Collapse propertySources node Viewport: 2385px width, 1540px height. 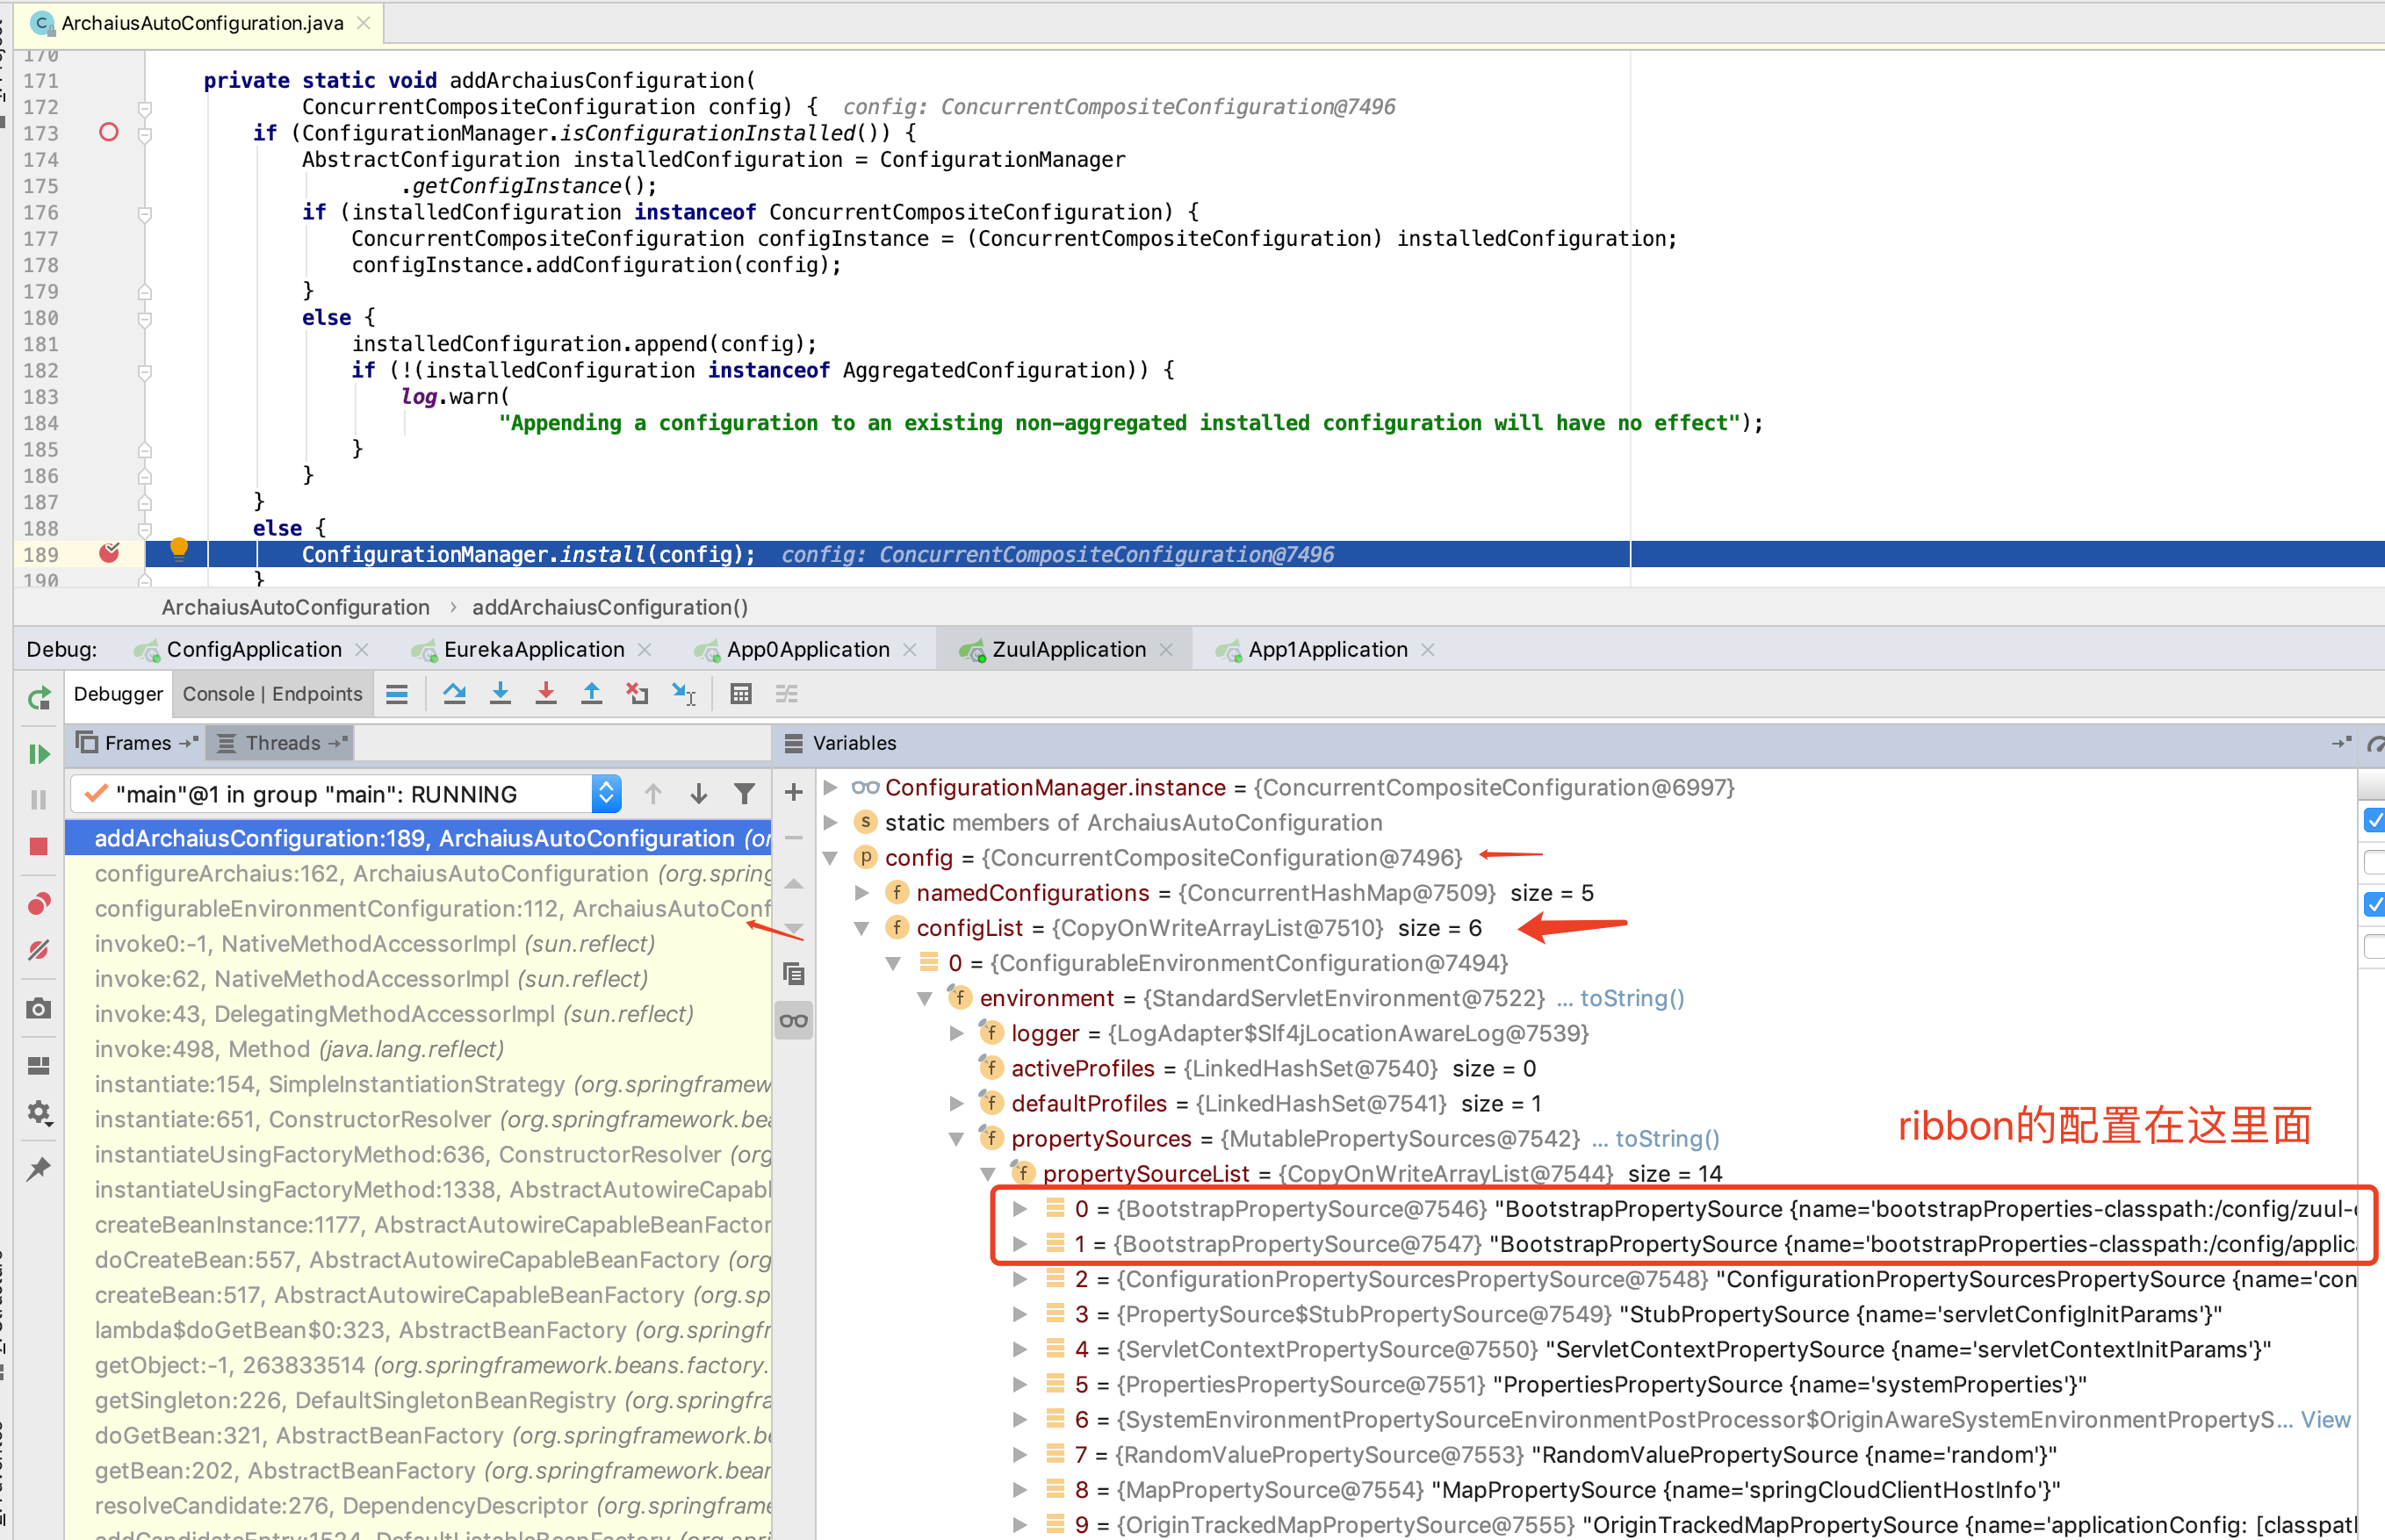pos(957,1139)
